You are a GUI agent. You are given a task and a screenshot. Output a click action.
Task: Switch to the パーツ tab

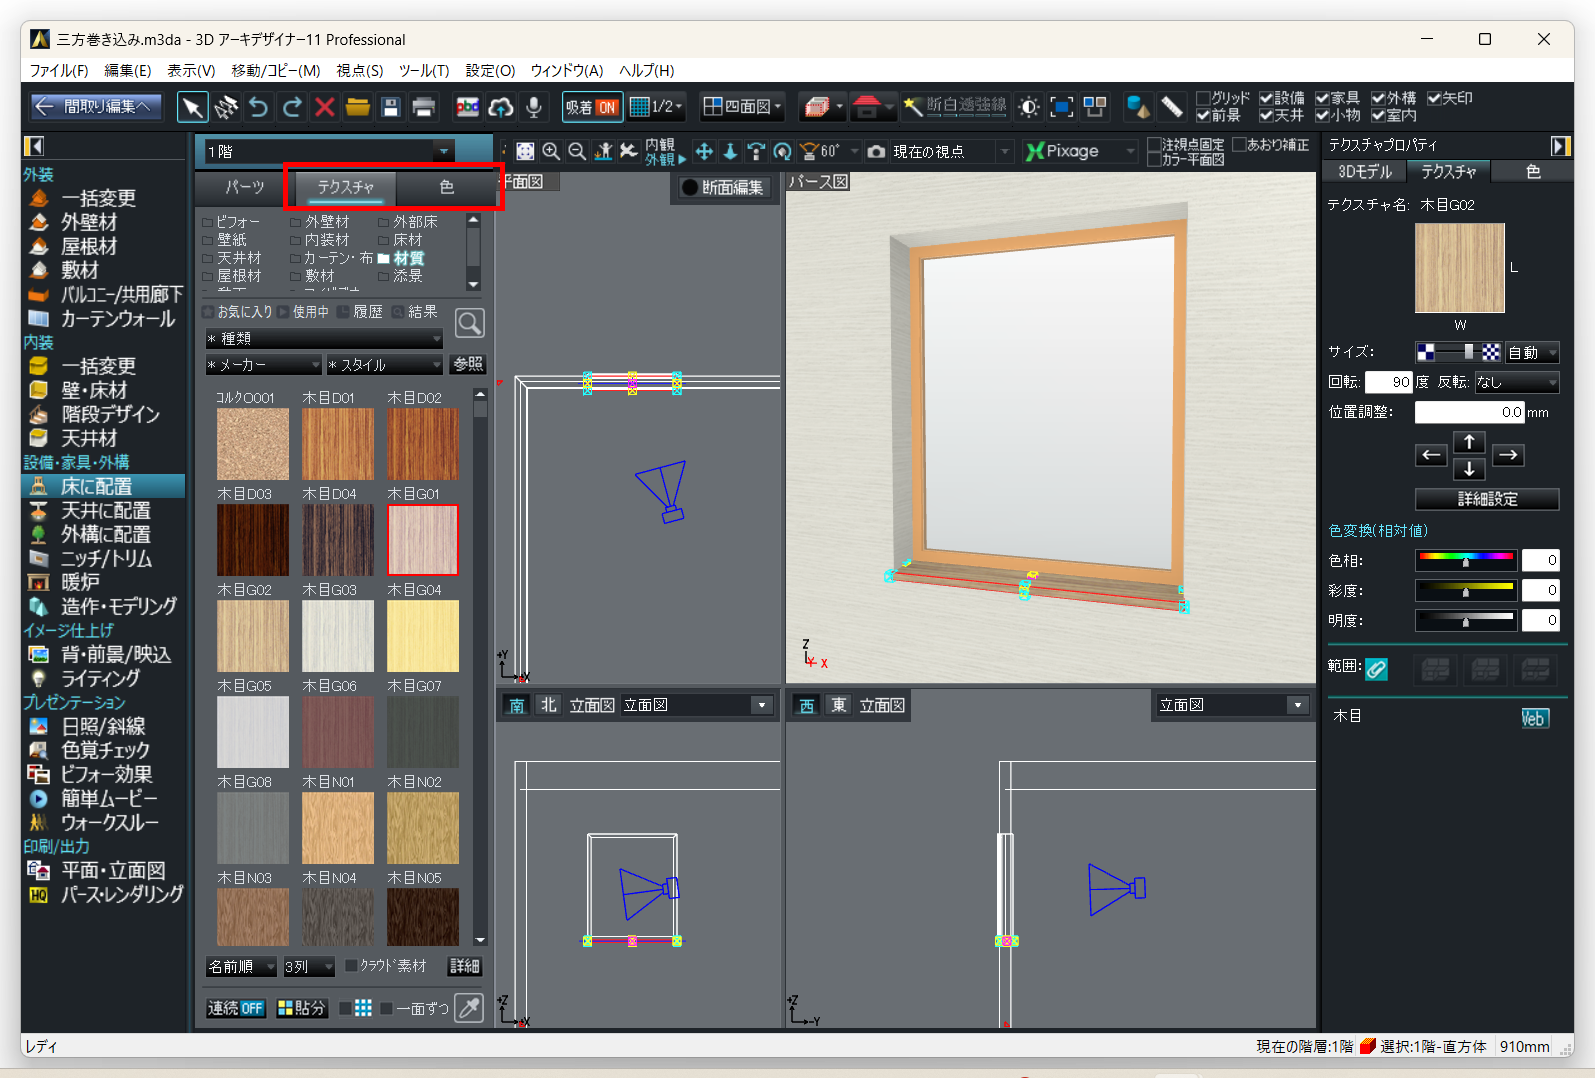tap(244, 187)
